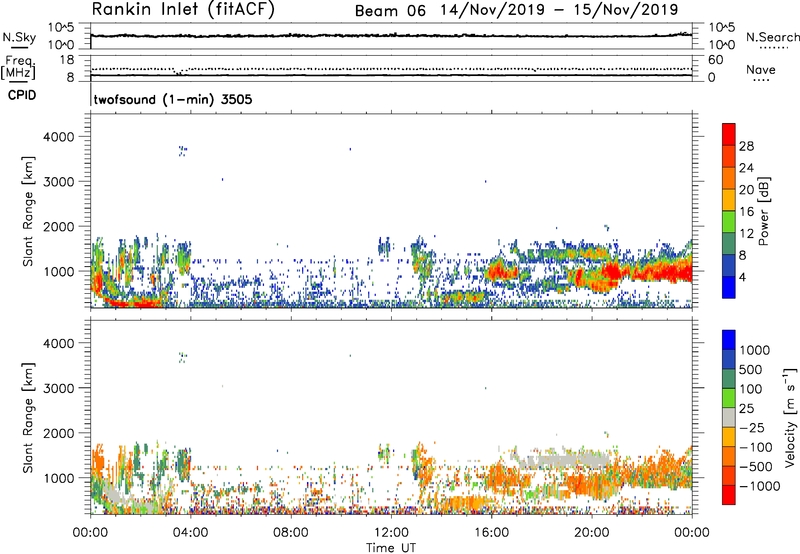Click the sky noise trace in the top panel
This screenshot has height=554, width=800.
coord(391,36)
